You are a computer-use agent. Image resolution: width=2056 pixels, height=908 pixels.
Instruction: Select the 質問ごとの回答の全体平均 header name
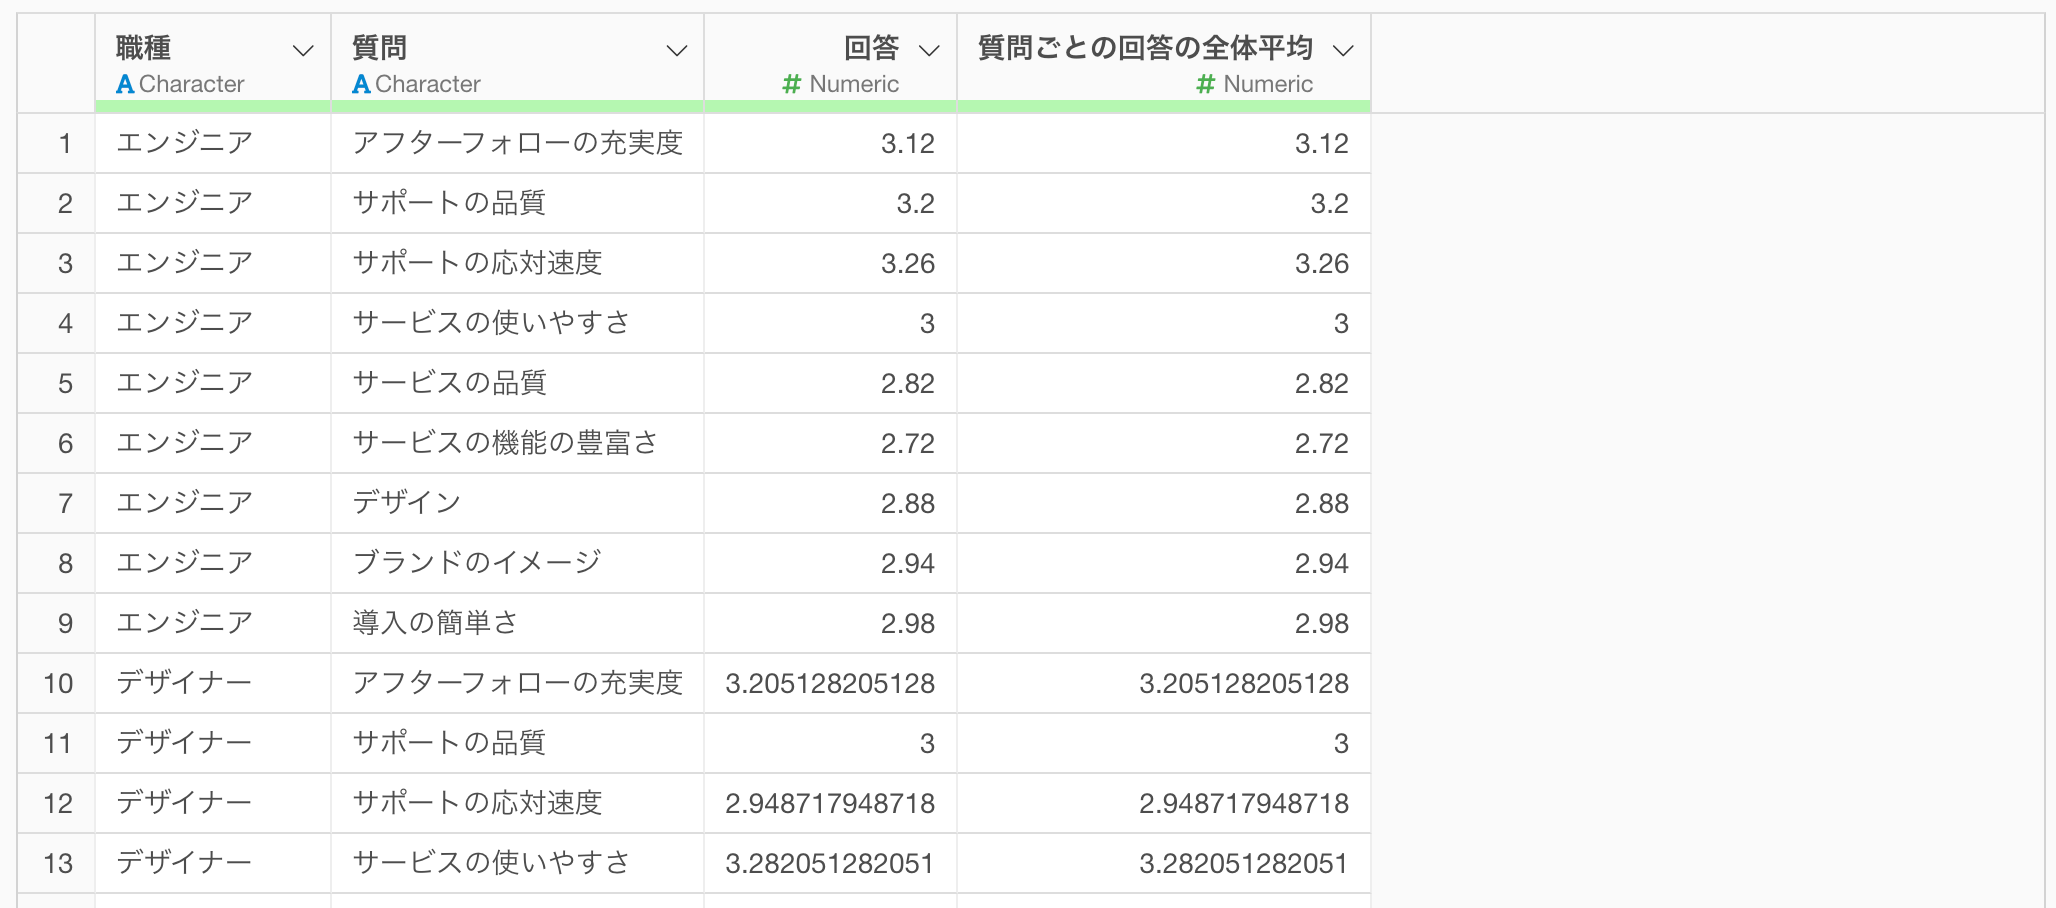click(1145, 48)
